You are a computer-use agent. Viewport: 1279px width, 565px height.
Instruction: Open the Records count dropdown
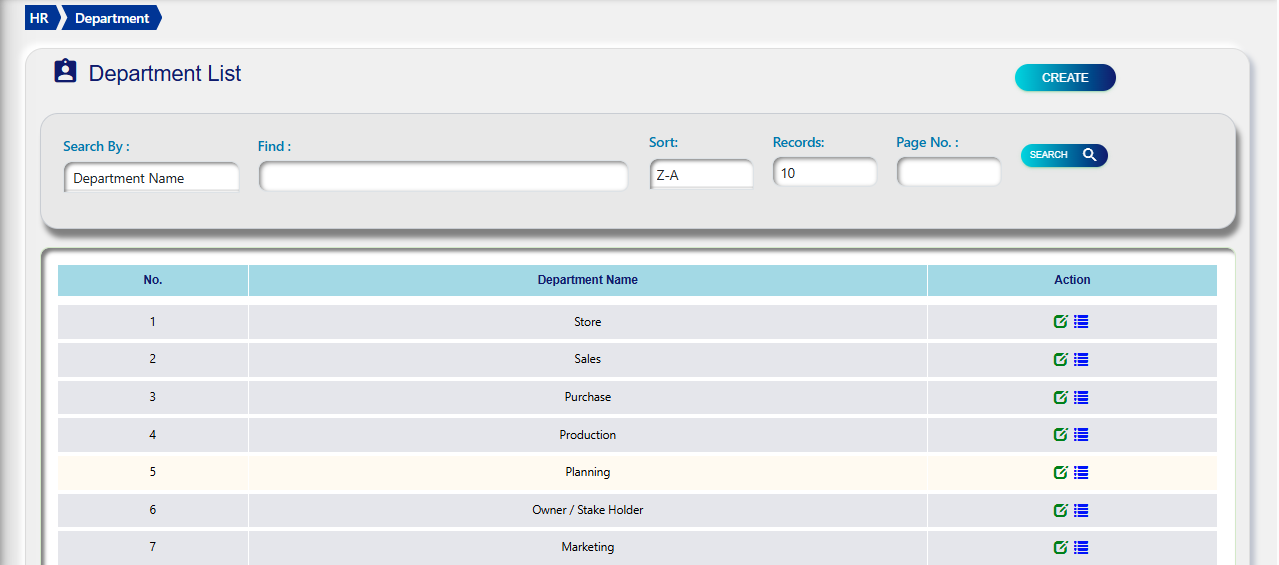[824, 173]
